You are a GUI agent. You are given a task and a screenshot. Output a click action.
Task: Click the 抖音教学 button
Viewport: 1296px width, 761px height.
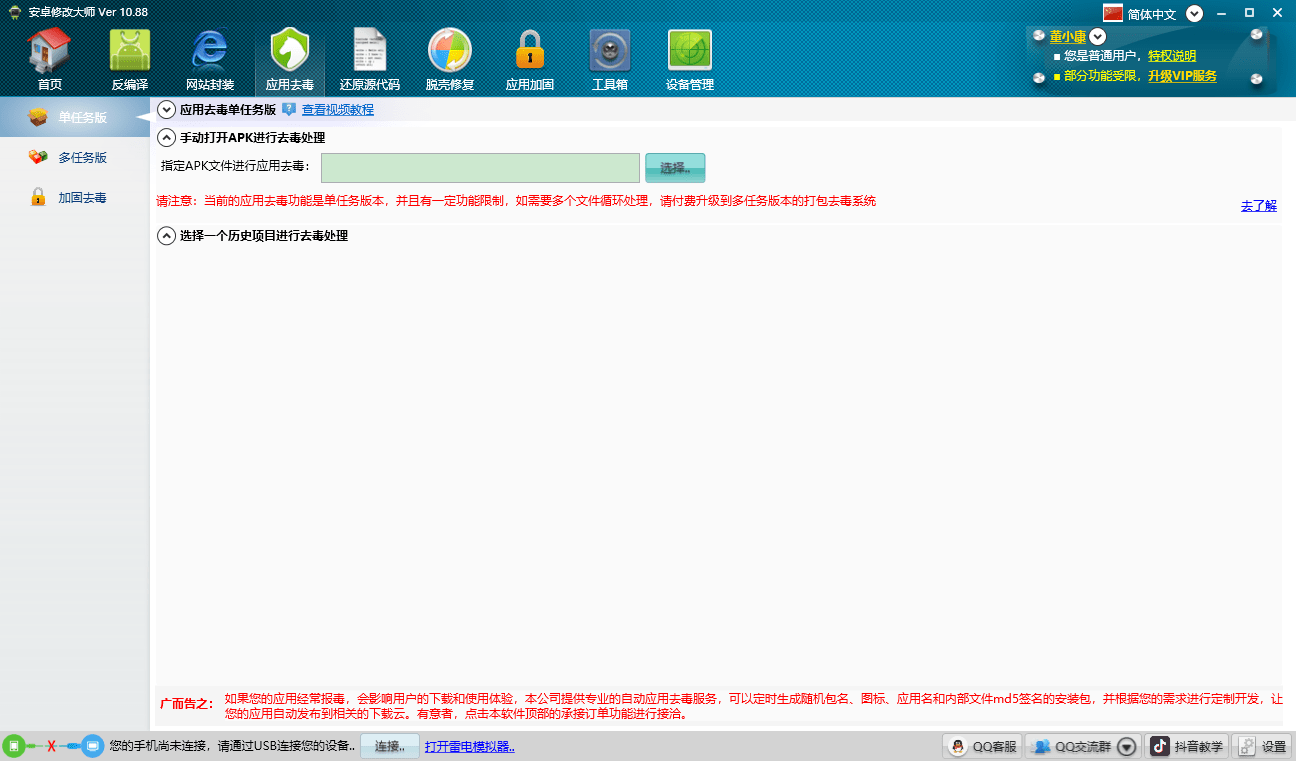click(x=1187, y=746)
